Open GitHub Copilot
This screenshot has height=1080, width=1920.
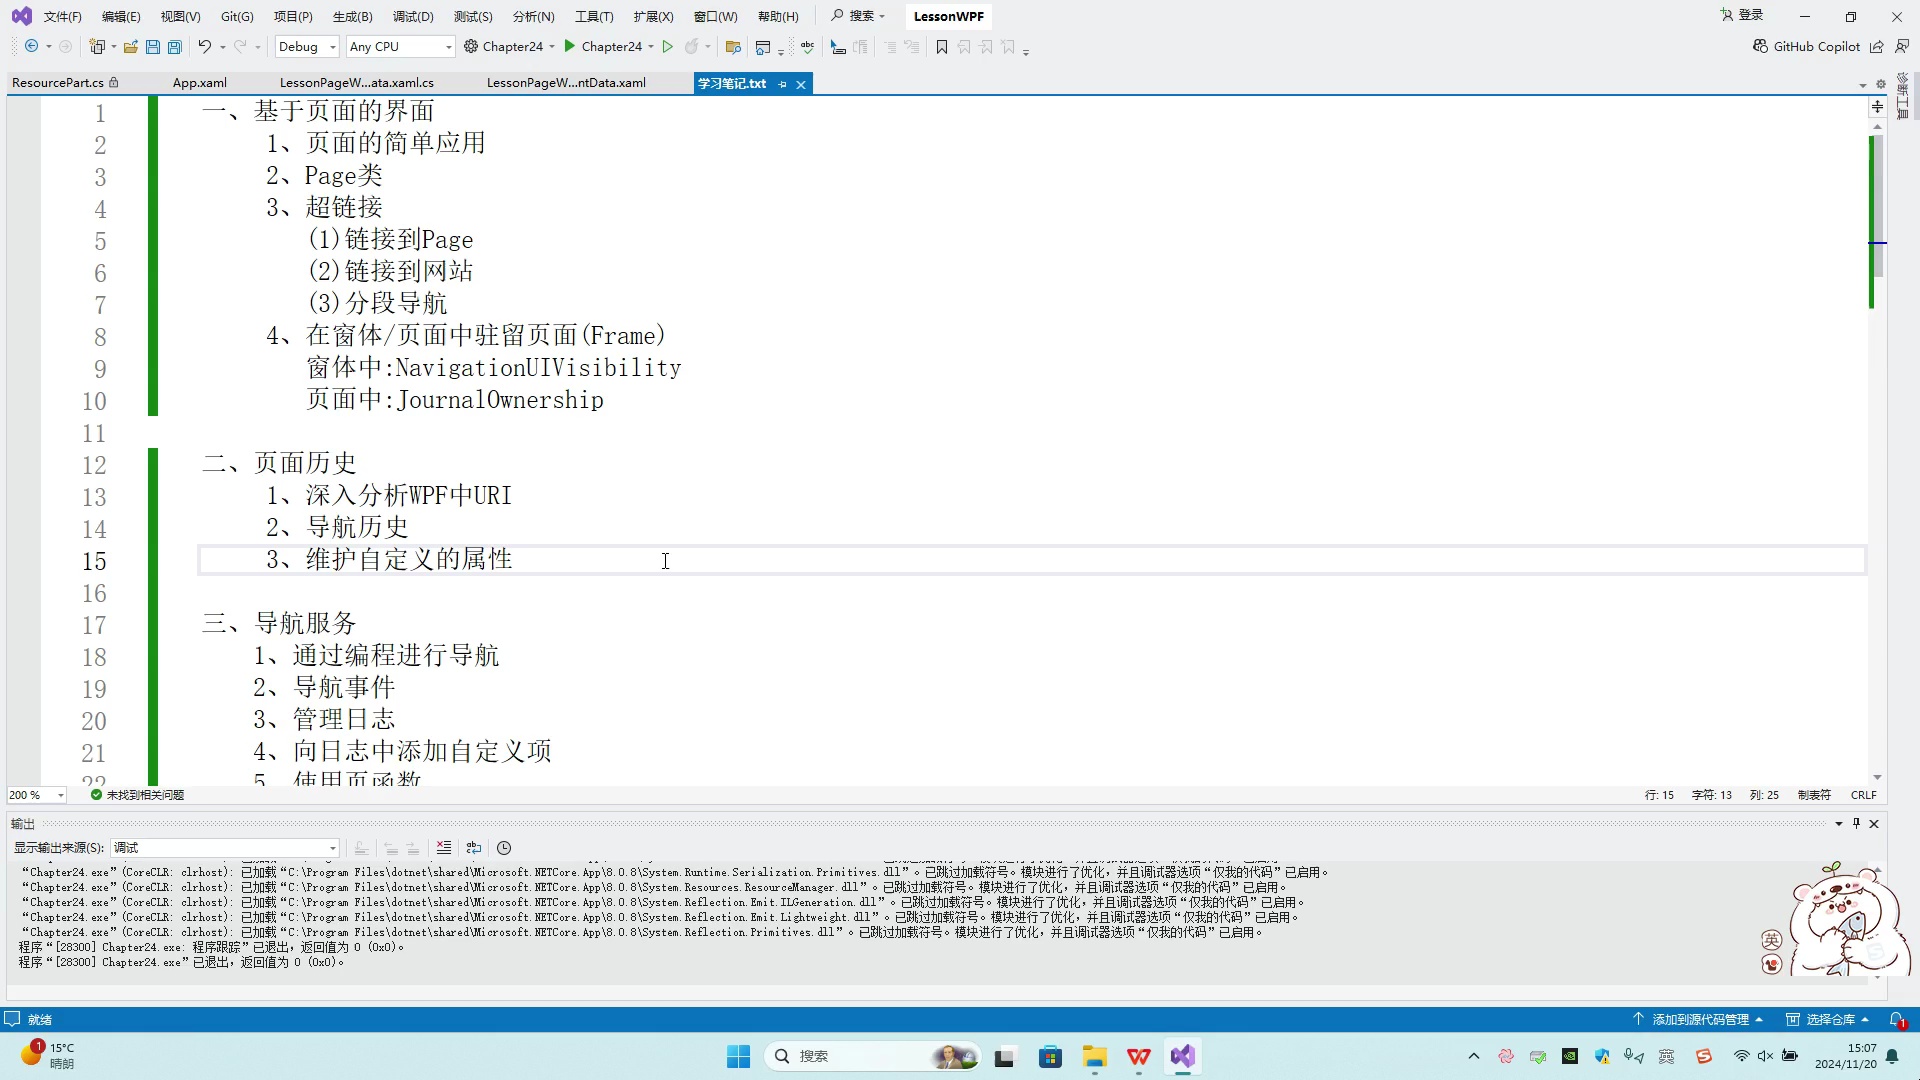[1808, 46]
